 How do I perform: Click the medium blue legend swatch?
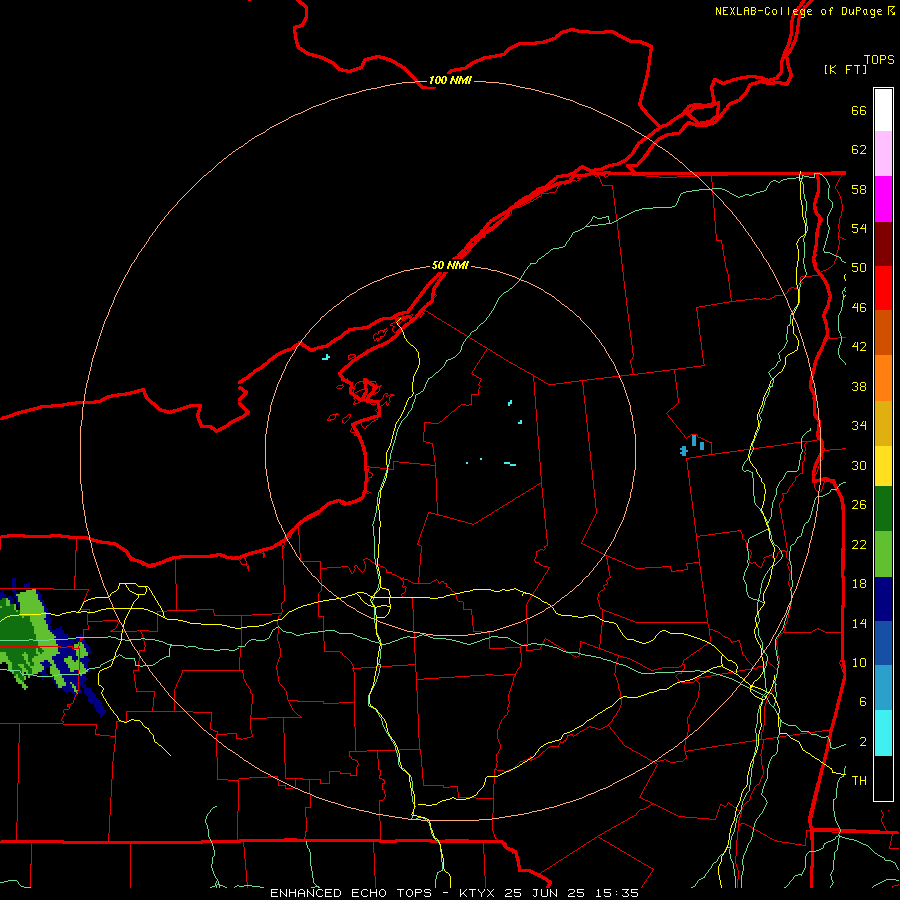883,643
